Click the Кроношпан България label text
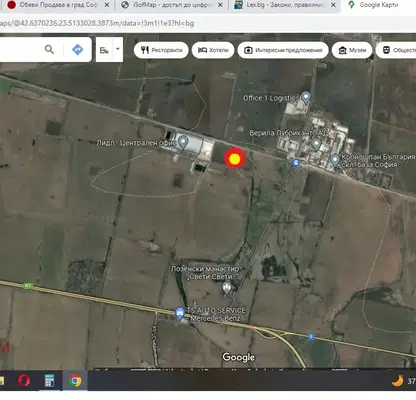The image size is (416, 400). point(378,161)
